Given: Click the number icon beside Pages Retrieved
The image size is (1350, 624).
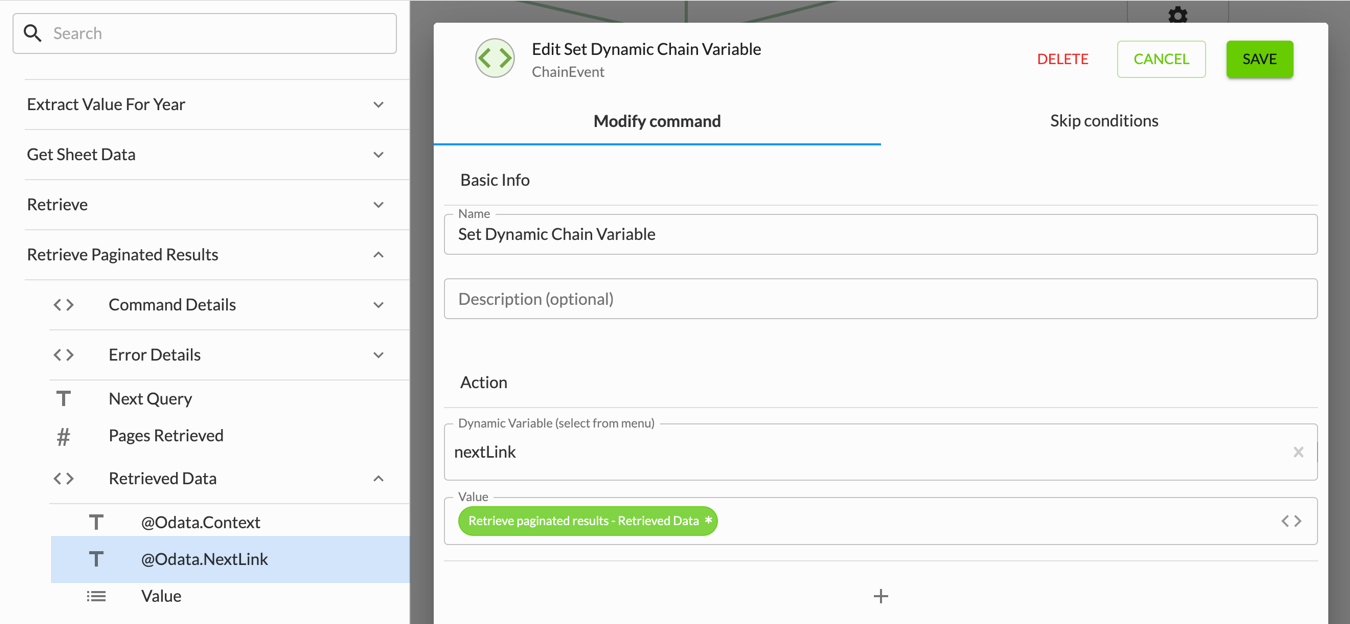Looking at the screenshot, I should pos(64,436).
